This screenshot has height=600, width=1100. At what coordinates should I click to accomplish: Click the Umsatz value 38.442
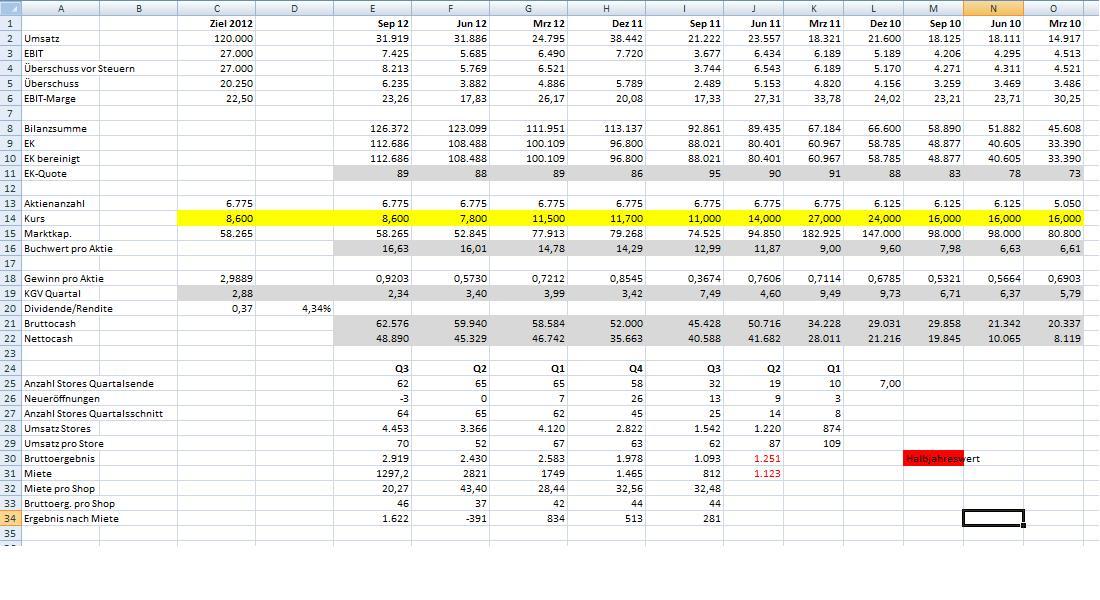tap(606, 39)
